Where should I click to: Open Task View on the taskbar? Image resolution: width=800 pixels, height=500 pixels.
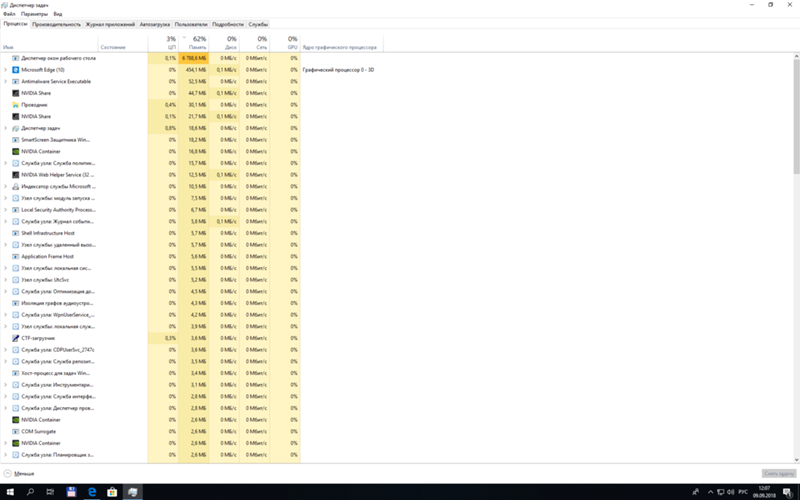coord(50,492)
